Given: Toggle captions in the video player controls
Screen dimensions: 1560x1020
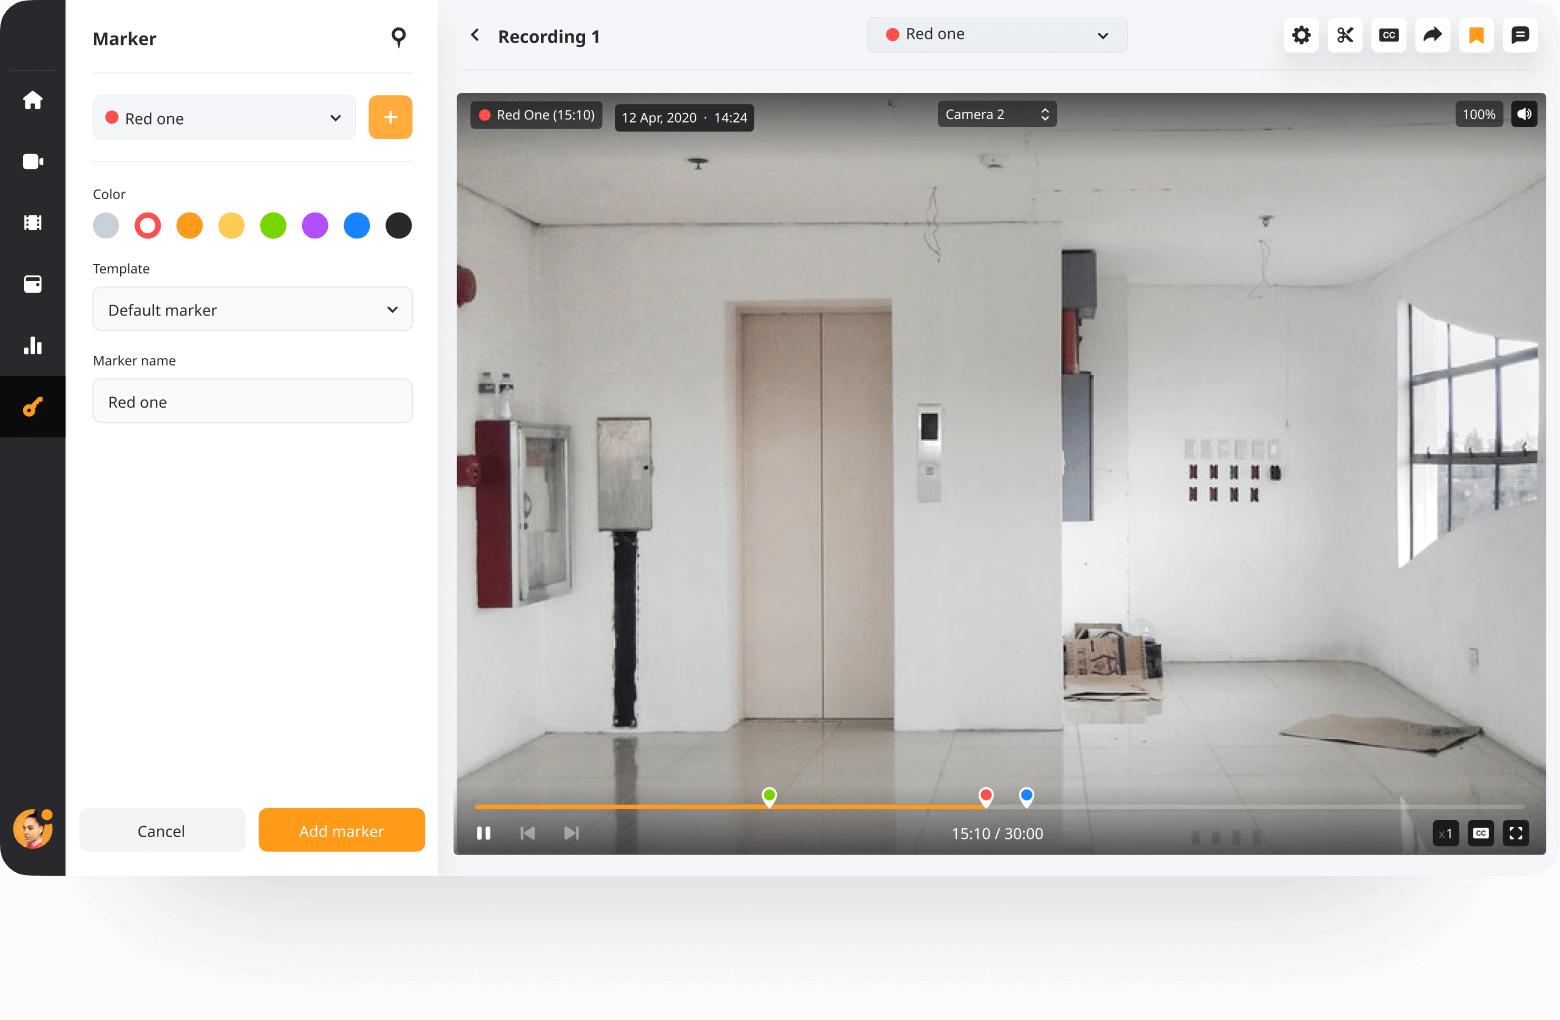Looking at the screenshot, I should click(1481, 833).
